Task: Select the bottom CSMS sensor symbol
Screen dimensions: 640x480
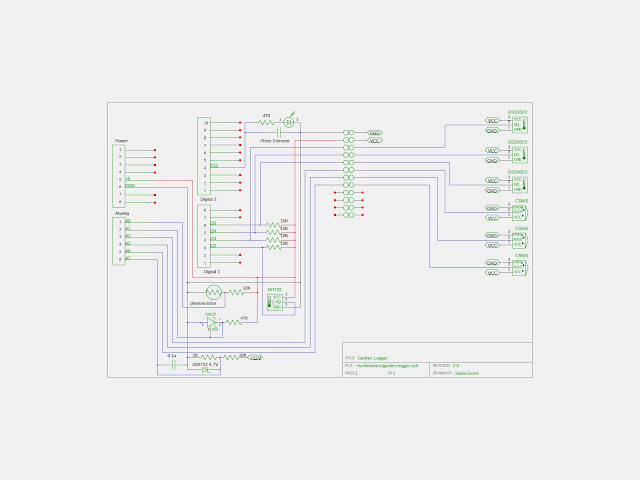Action: pyautogui.click(x=520, y=267)
